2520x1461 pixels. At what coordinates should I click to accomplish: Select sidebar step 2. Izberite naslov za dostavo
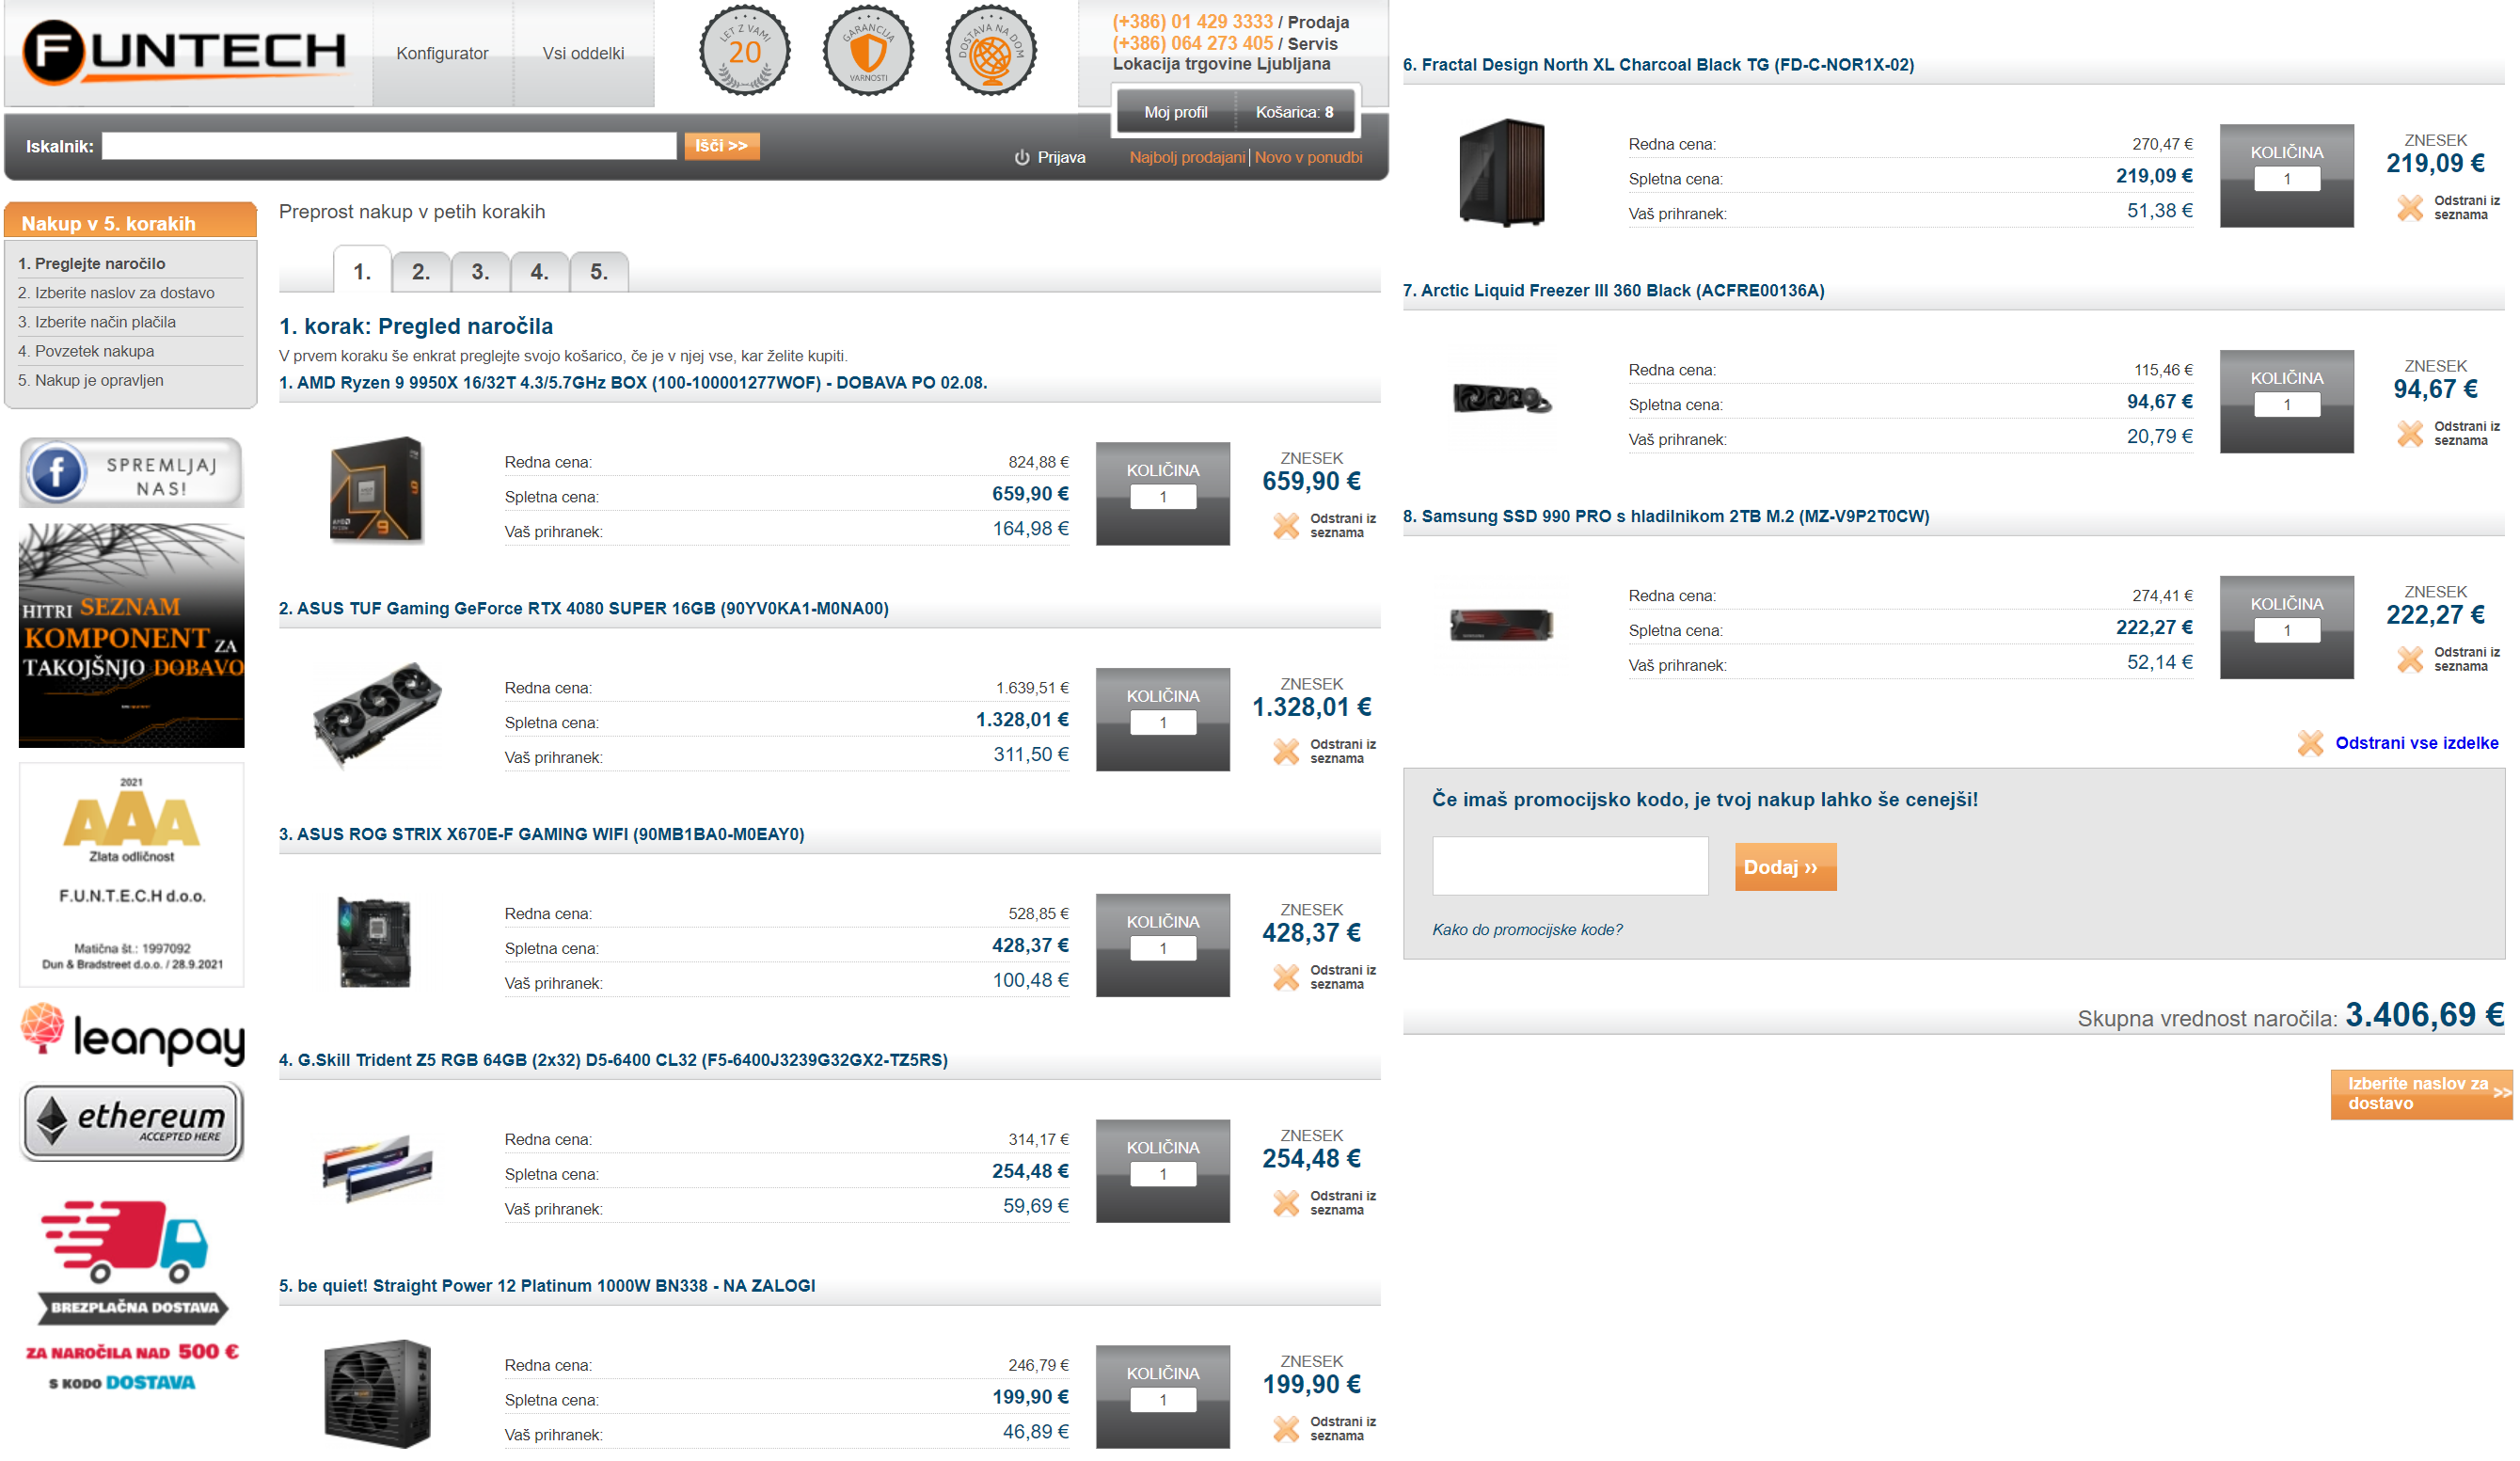coord(116,293)
